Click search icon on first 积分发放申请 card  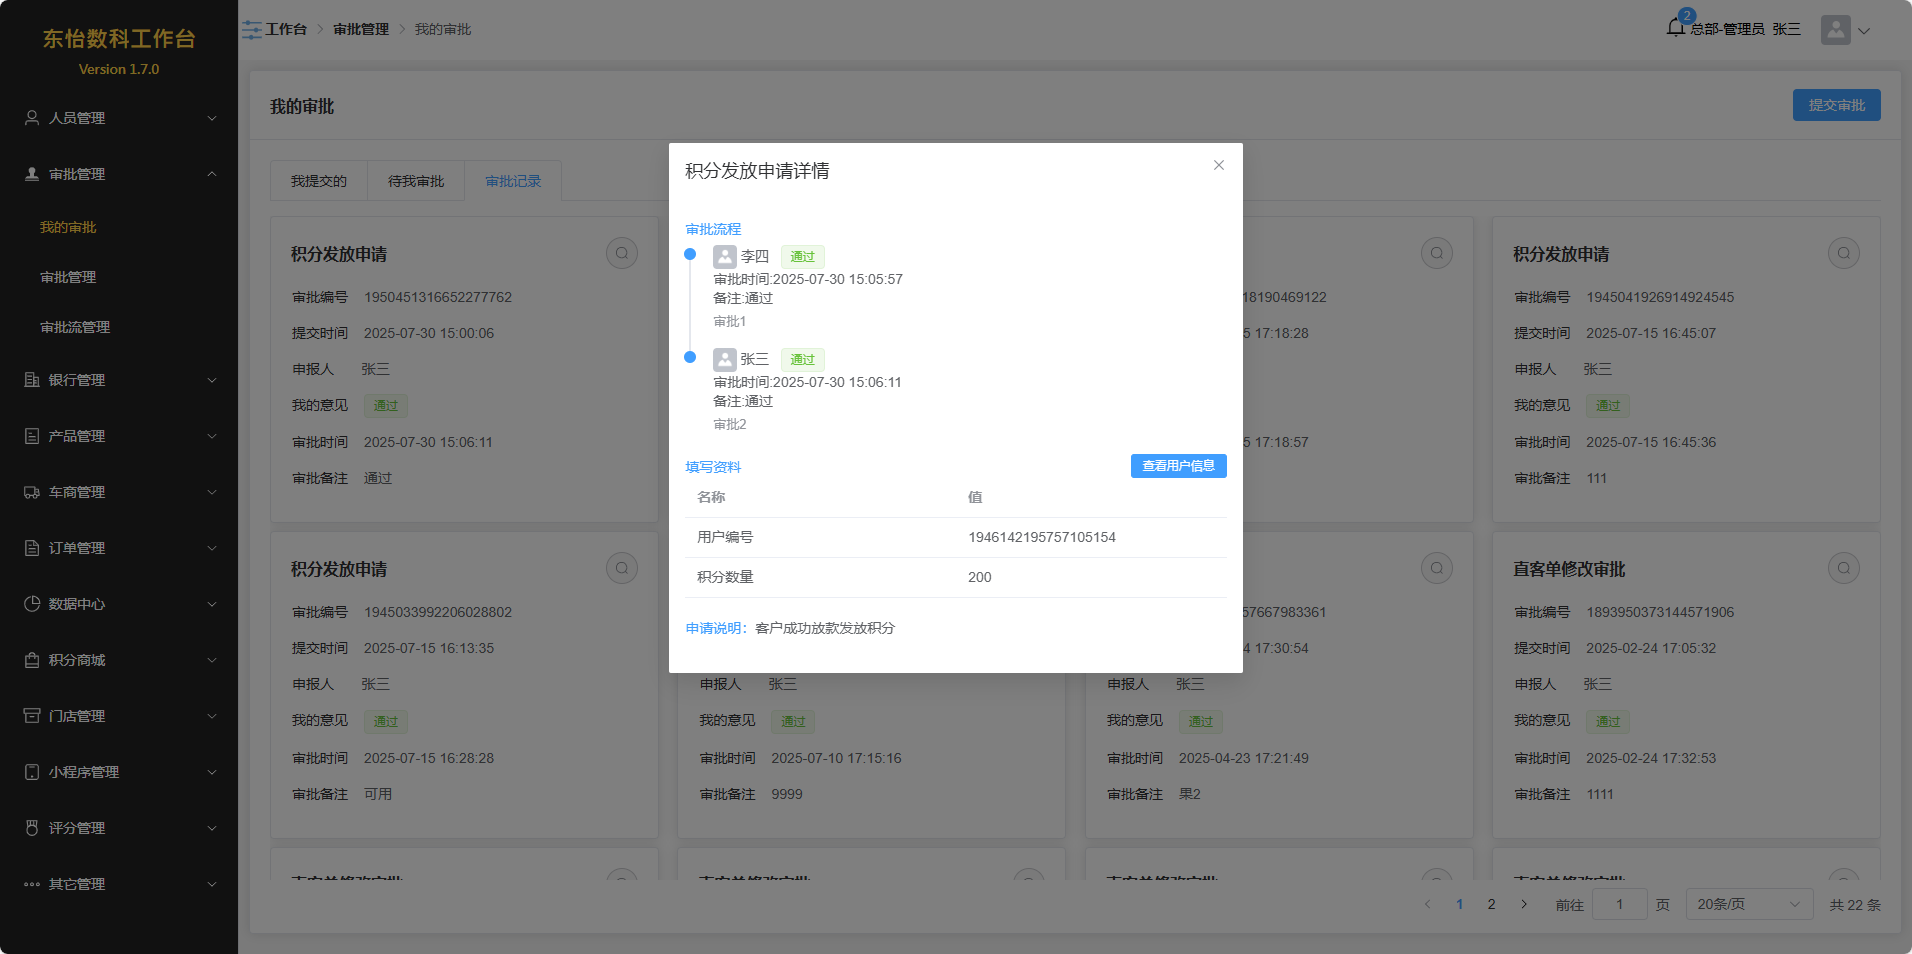[x=621, y=253]
